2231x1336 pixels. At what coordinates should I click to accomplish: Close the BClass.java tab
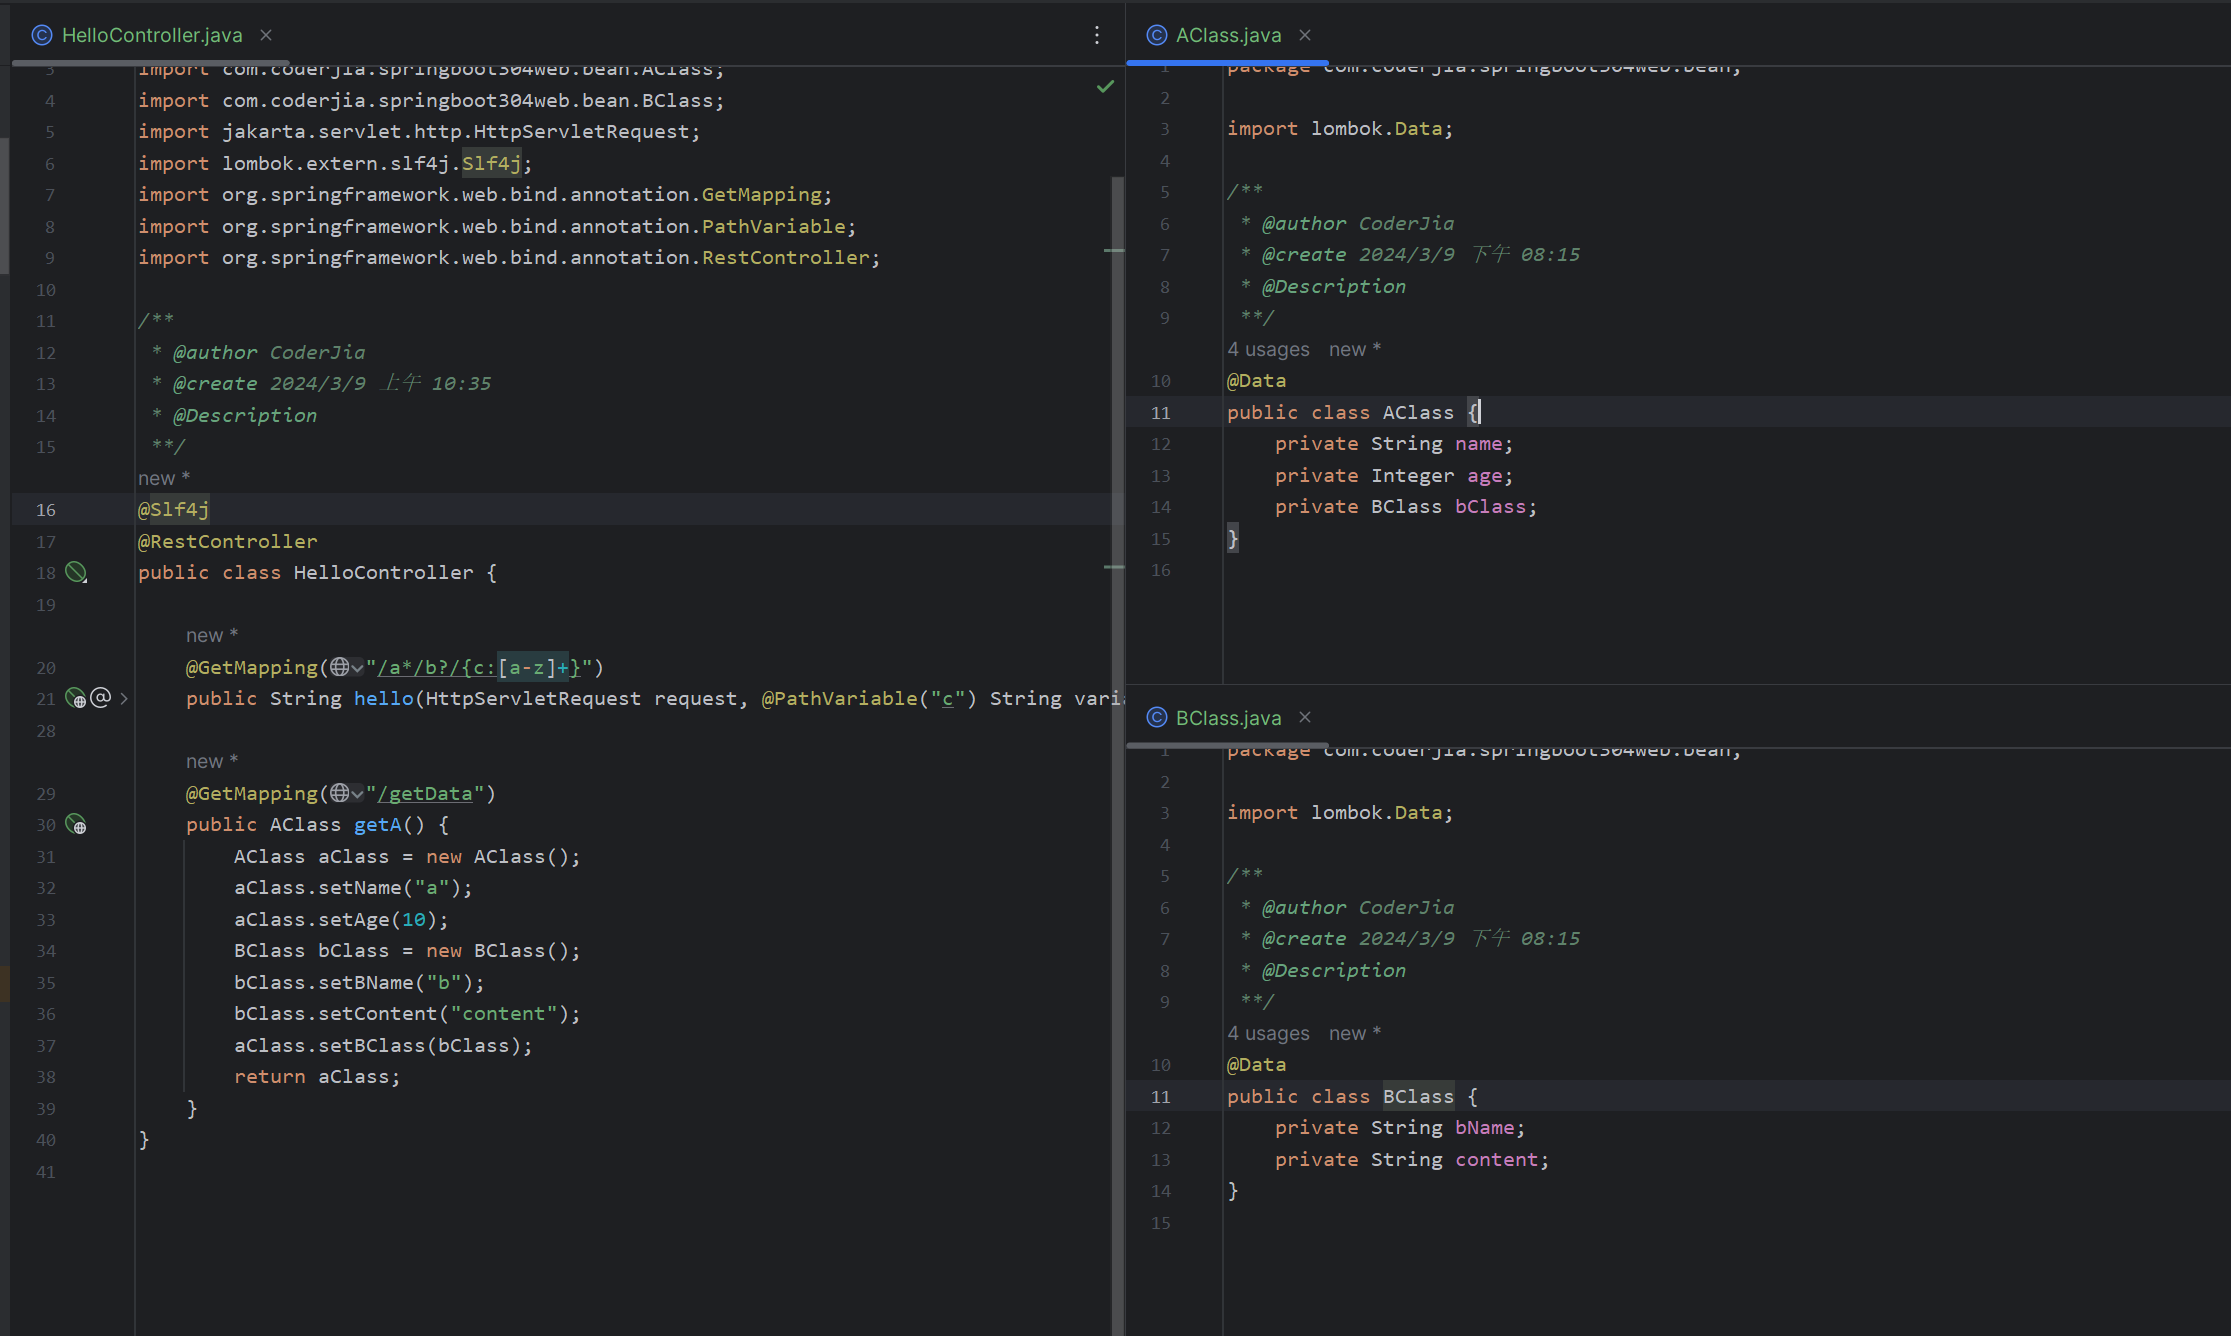1305,718
